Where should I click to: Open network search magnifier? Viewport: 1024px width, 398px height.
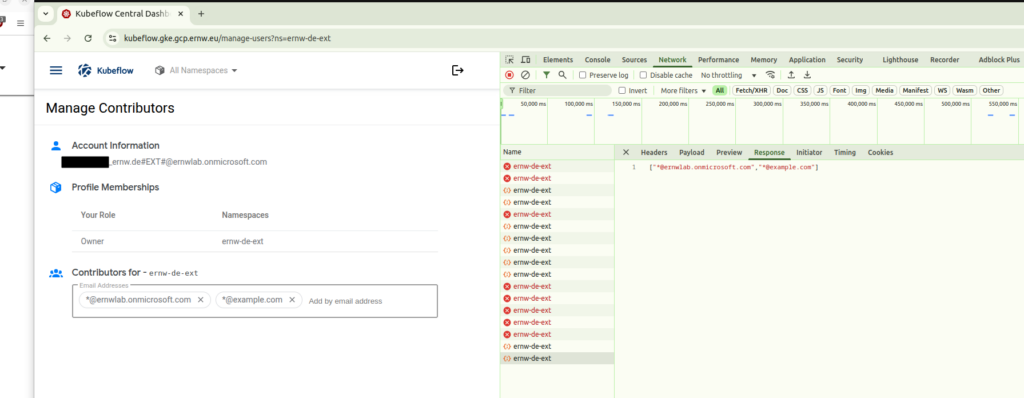pyautogui.click(x=562, y=75)
